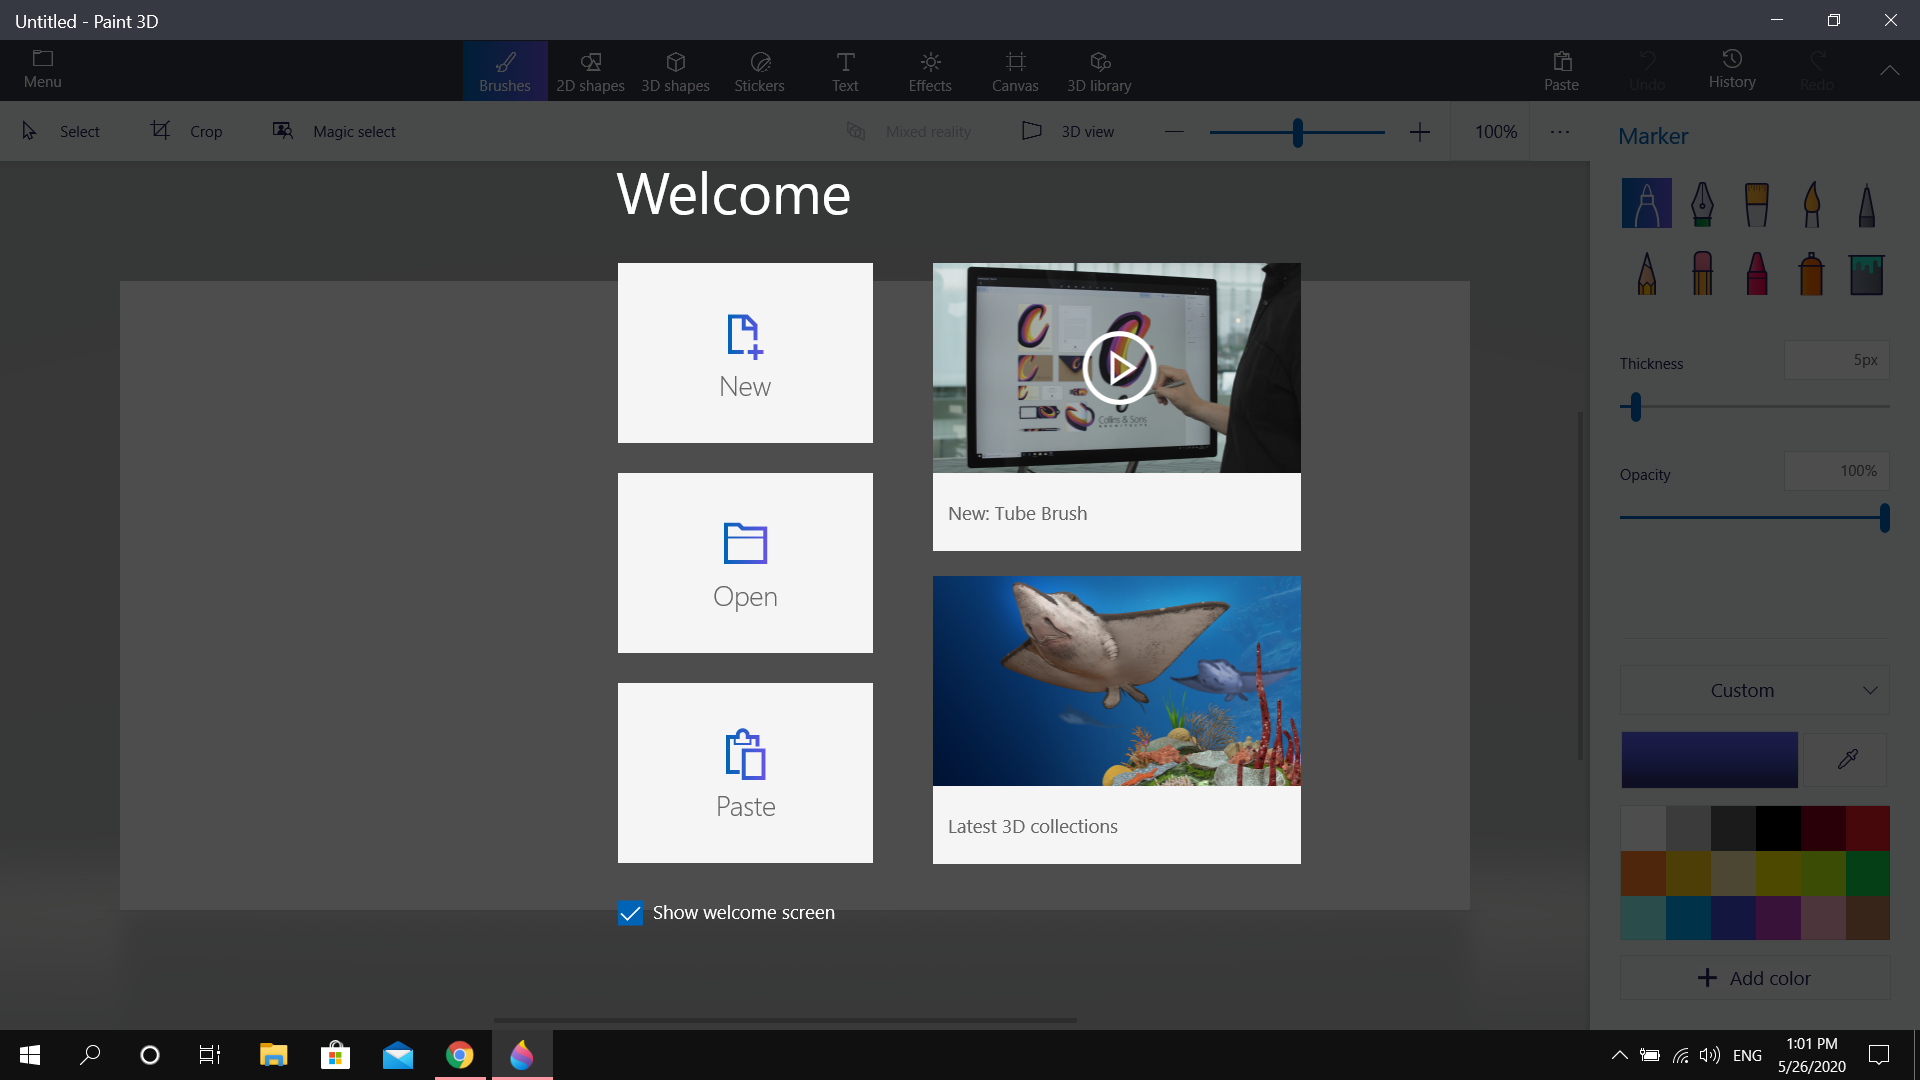Activate Magic select tool
This screenshot has height=1080, width=1920.
(x=334, y=131)
